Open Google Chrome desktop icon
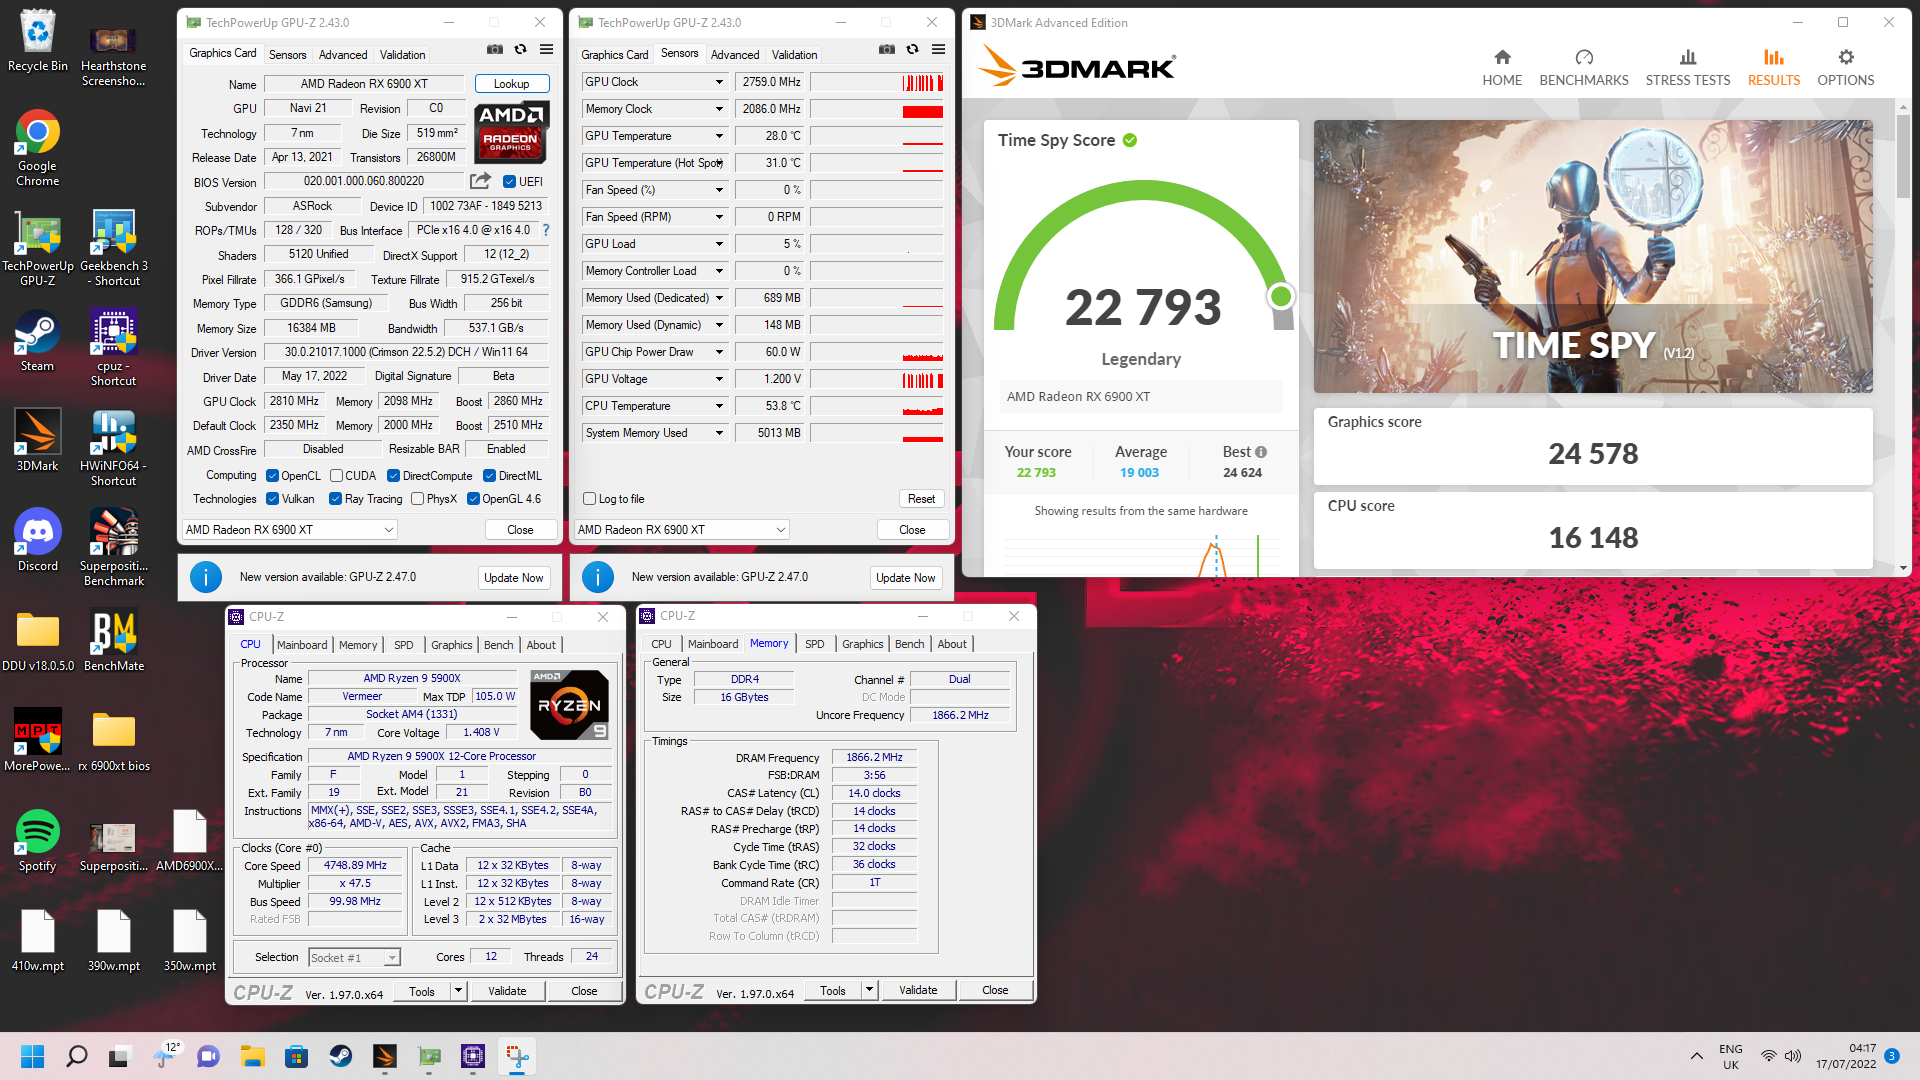Screen dimensions: 1920x1080 pos(38,148)
